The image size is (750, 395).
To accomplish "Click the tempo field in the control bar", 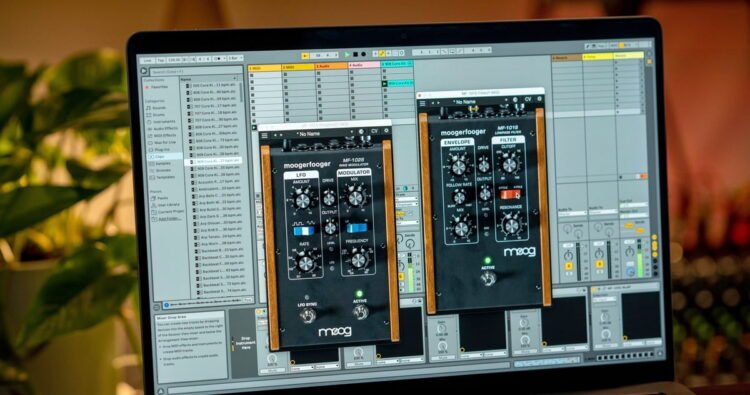I will [173, 60].
